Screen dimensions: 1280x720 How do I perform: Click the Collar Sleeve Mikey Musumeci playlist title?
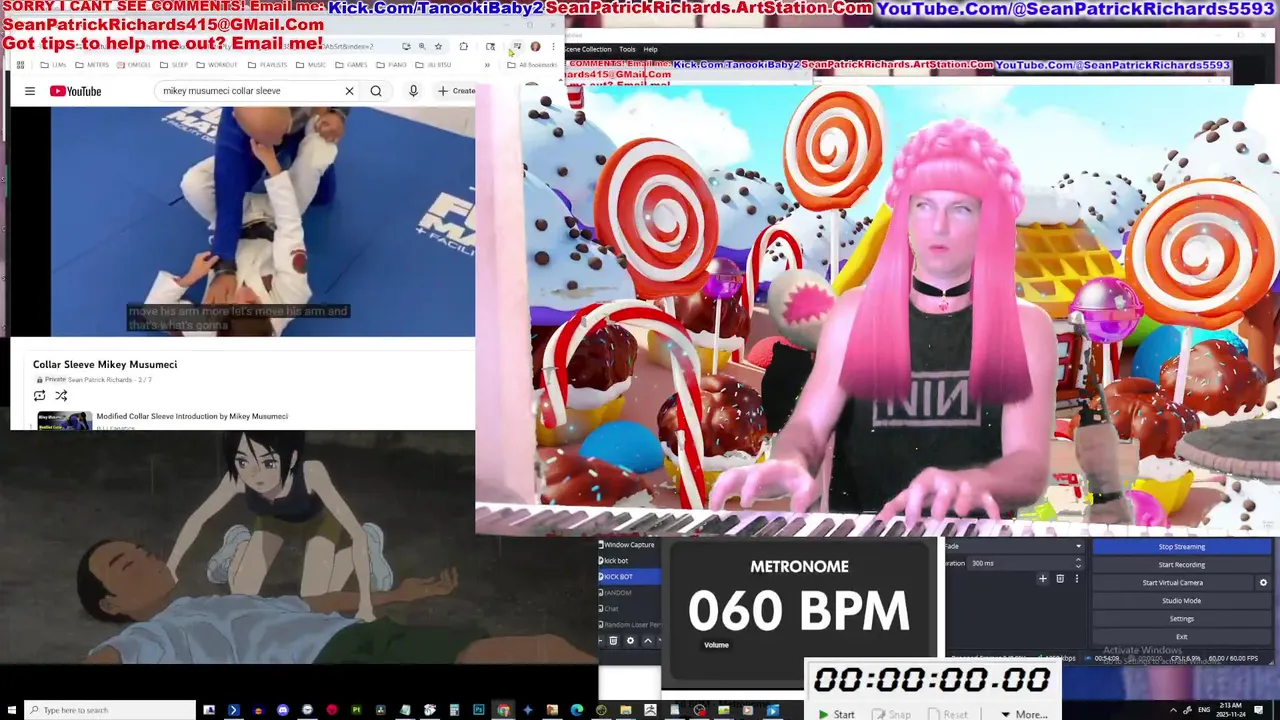105,364
